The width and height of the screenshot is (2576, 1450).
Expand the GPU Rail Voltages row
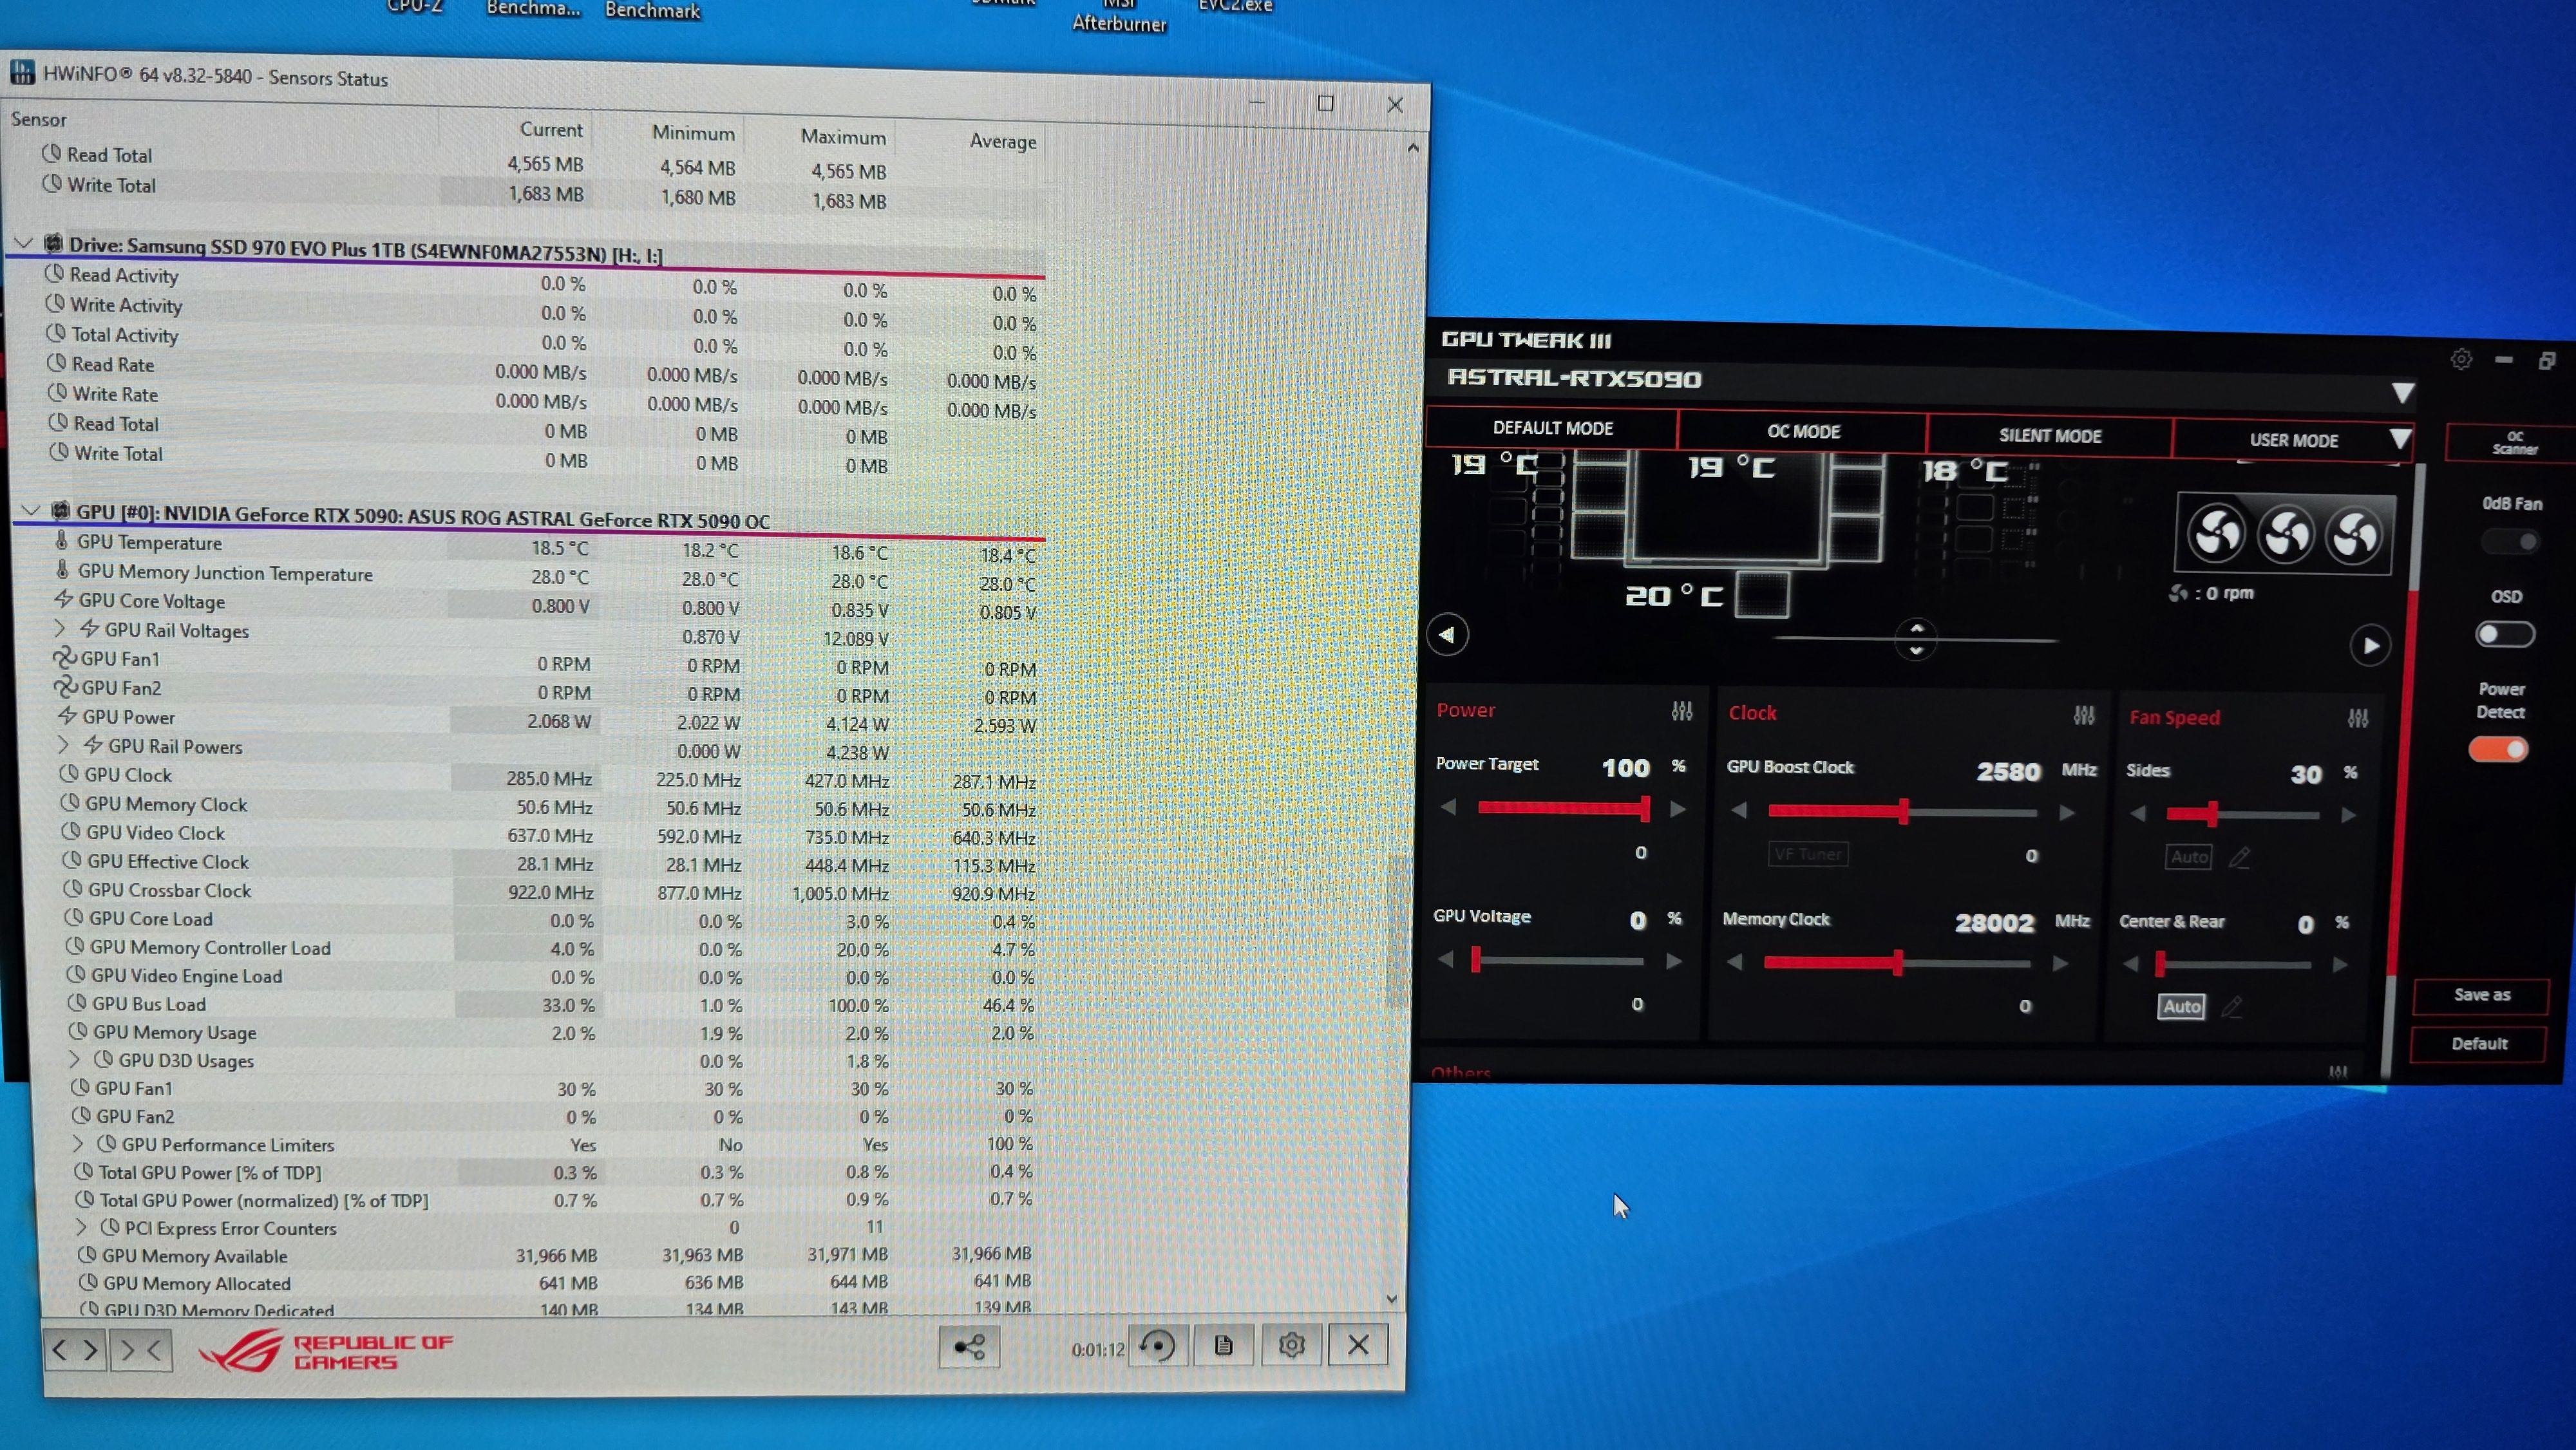(60, 629)
